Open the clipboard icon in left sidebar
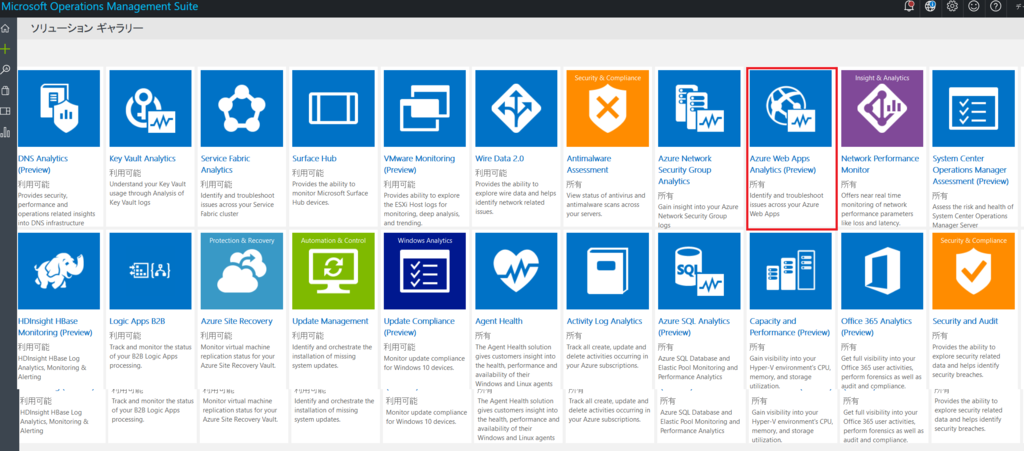Viewport: 1024px width, 451px height. point(5,90)
